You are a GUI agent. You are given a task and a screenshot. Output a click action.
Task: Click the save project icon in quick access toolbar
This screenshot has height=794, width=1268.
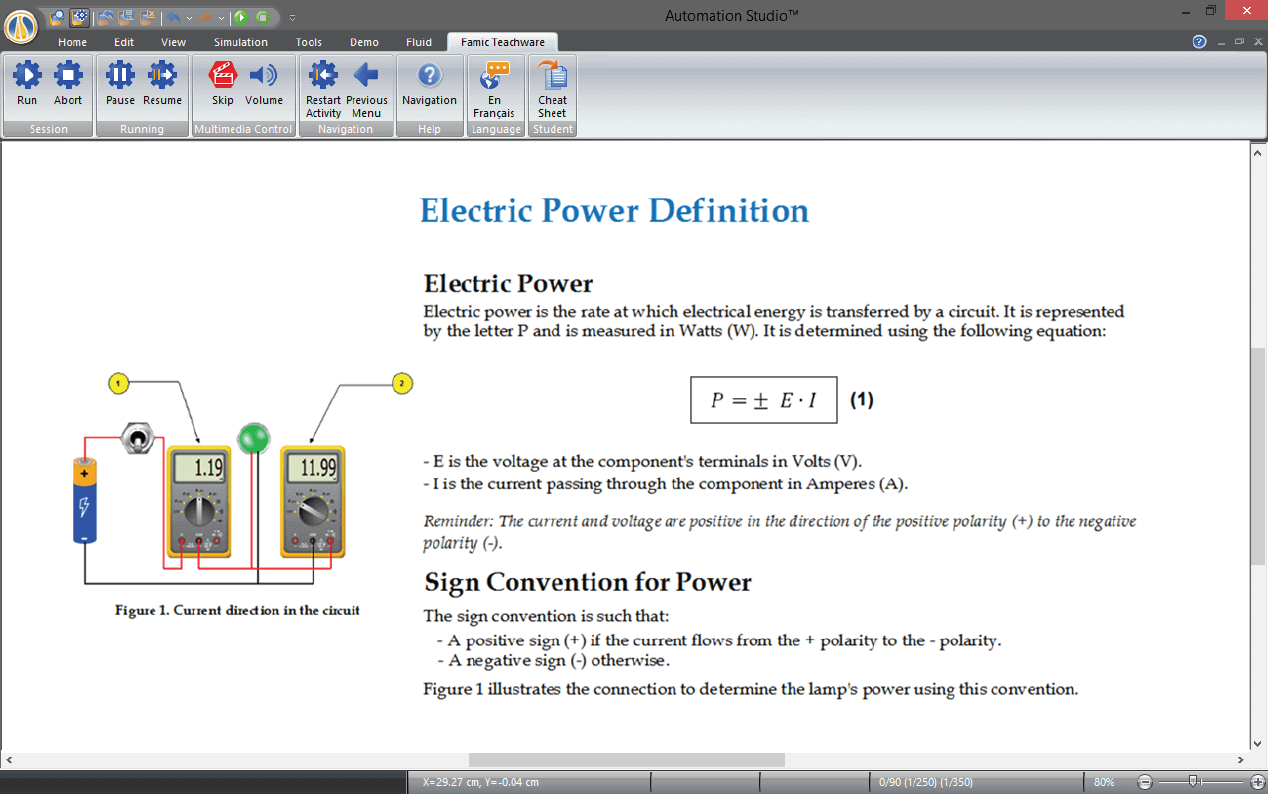[126, 17]
